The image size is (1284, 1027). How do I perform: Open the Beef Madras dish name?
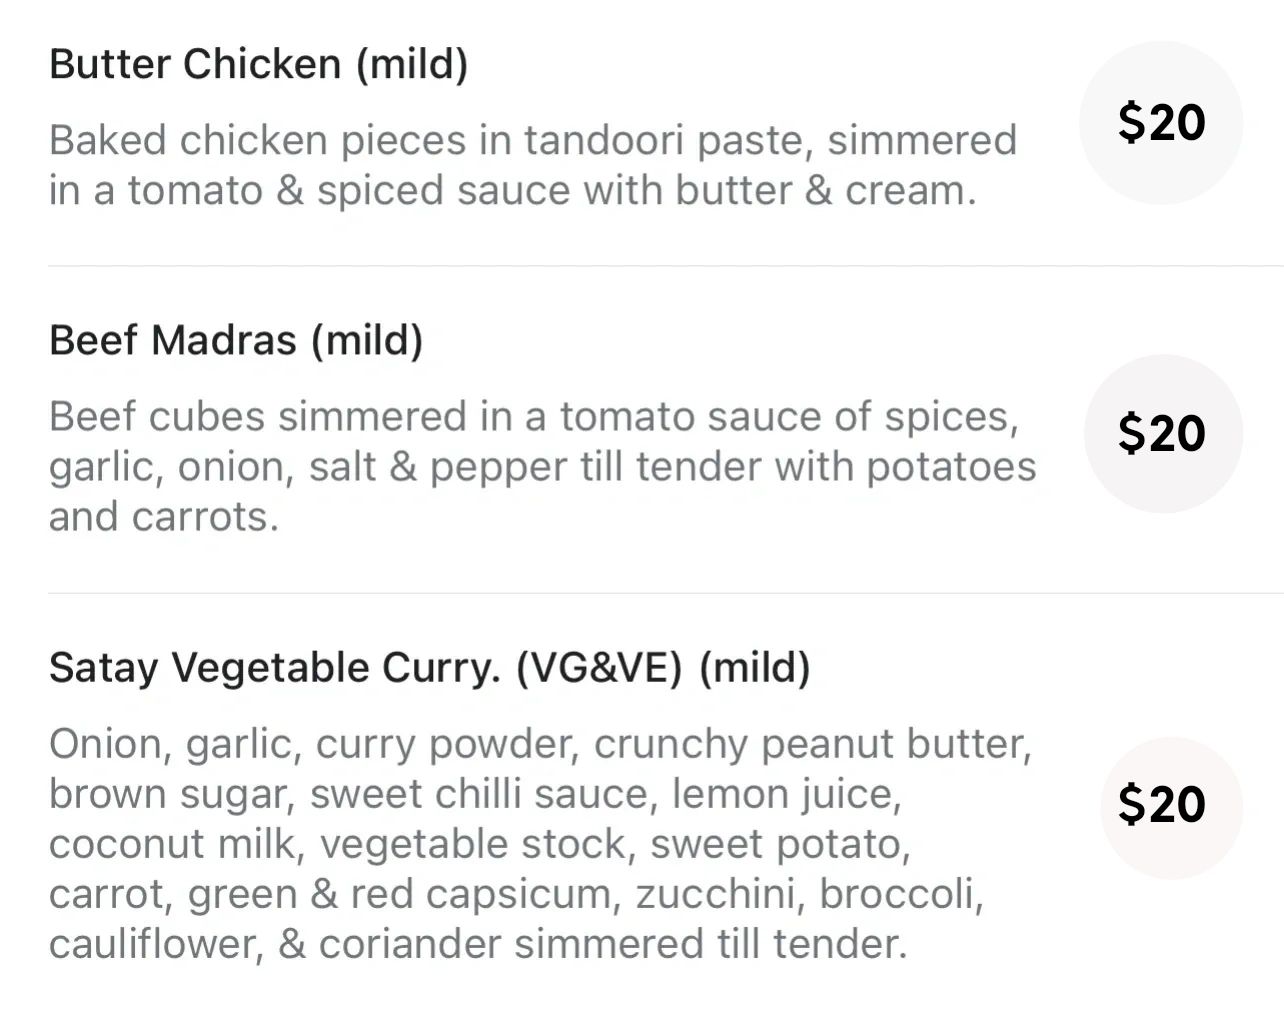[x=172, y=341]
